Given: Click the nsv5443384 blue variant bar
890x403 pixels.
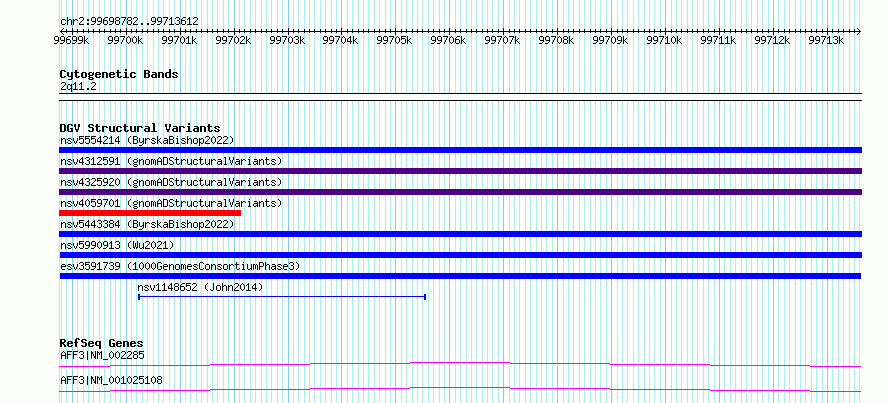Looking at the screenshot, I should click(460, 234).
